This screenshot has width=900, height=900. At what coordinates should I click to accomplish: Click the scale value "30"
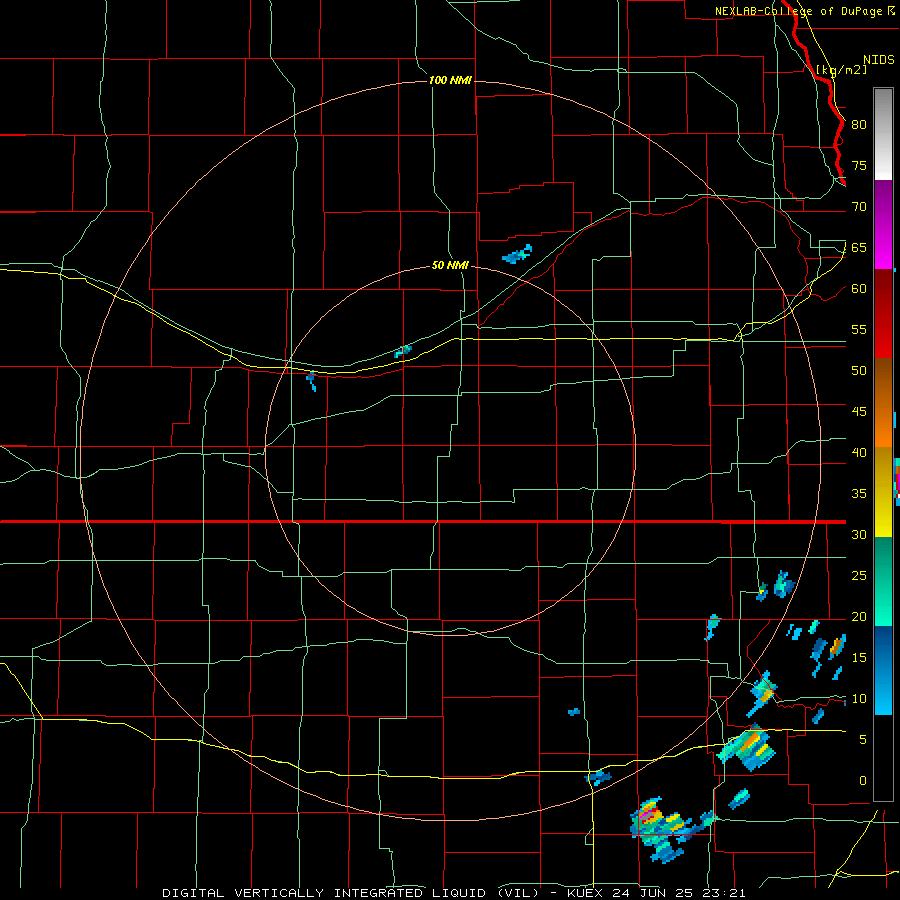[x=859, y=534]
